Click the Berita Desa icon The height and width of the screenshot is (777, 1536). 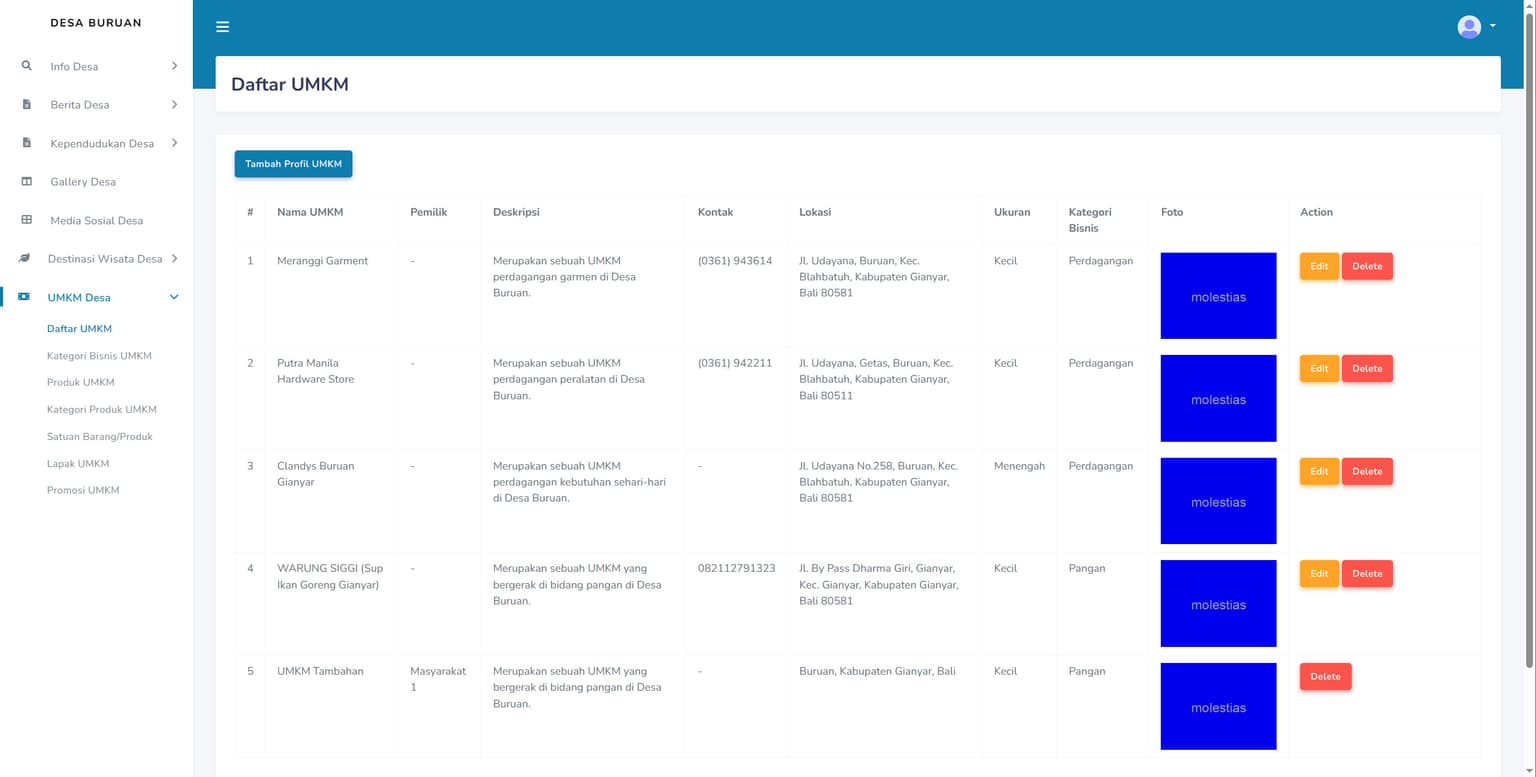click(x=26, y=104)
